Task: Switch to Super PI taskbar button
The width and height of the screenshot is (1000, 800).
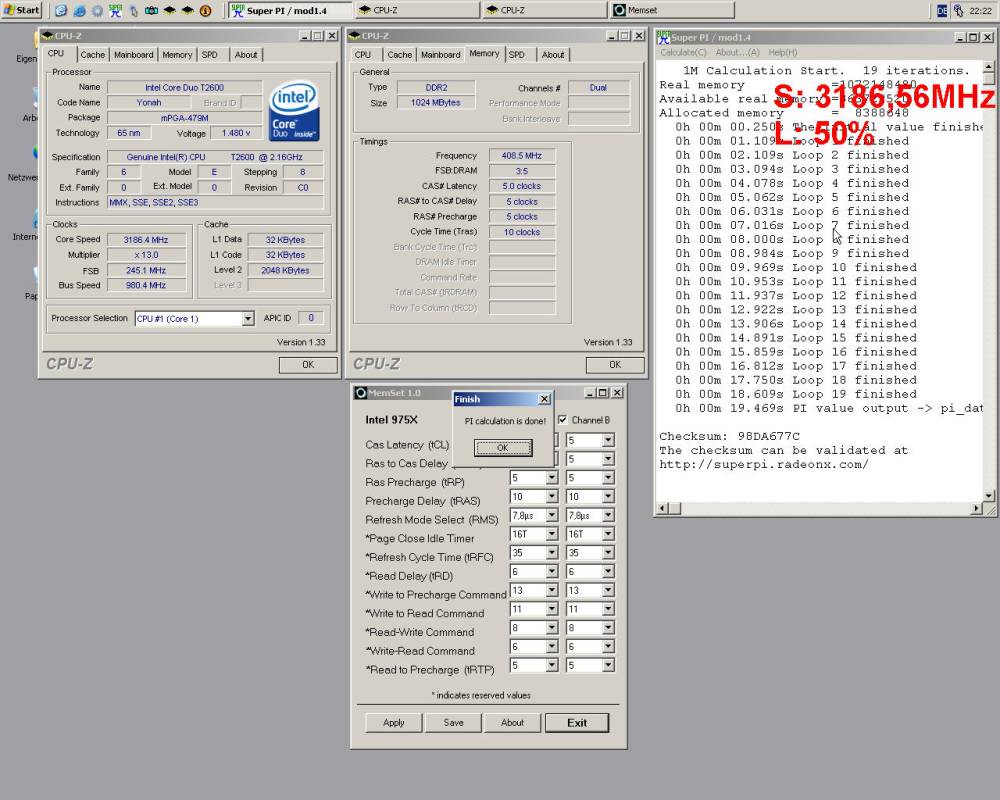Action: pos(290,10)
